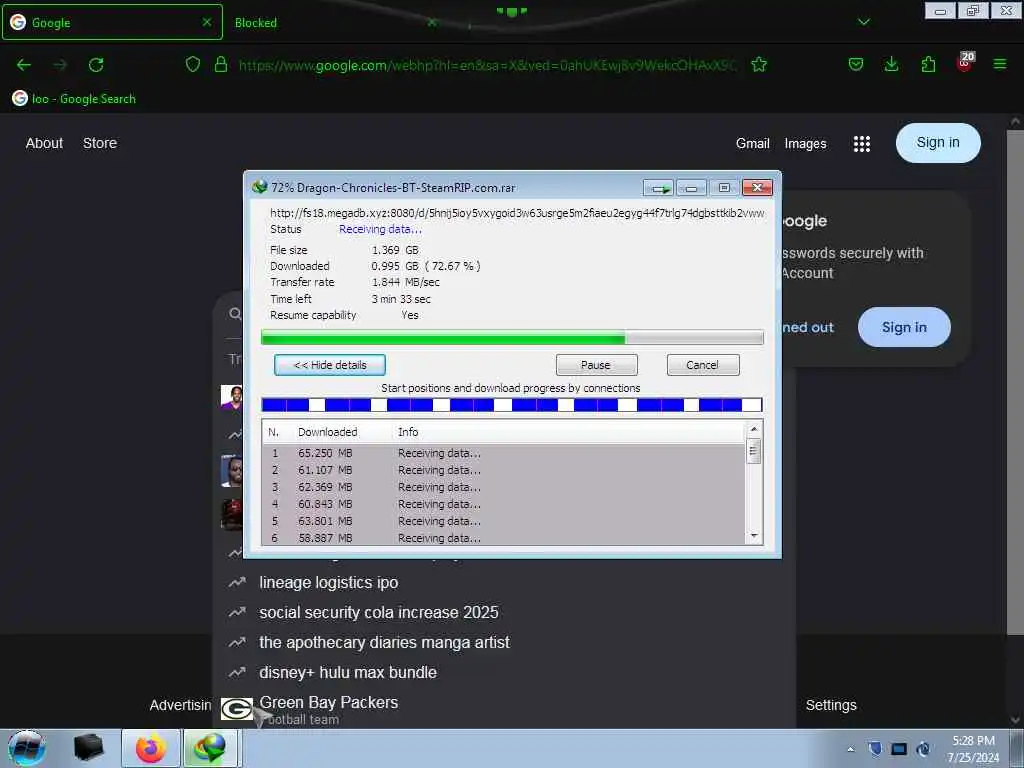Reload the Google page
This screenshot has width=1024, height=768.
(x=96, y=65)
